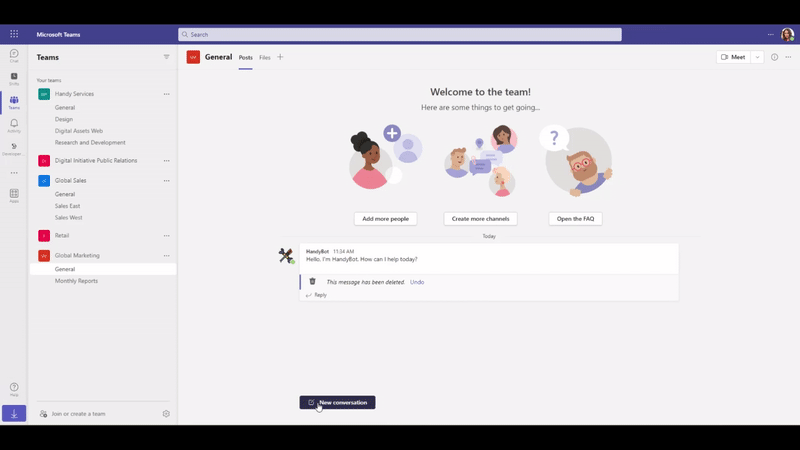Screen dimensions: 800x450
Task: Collapse the Global Marketing team
Action: point(77,256)
